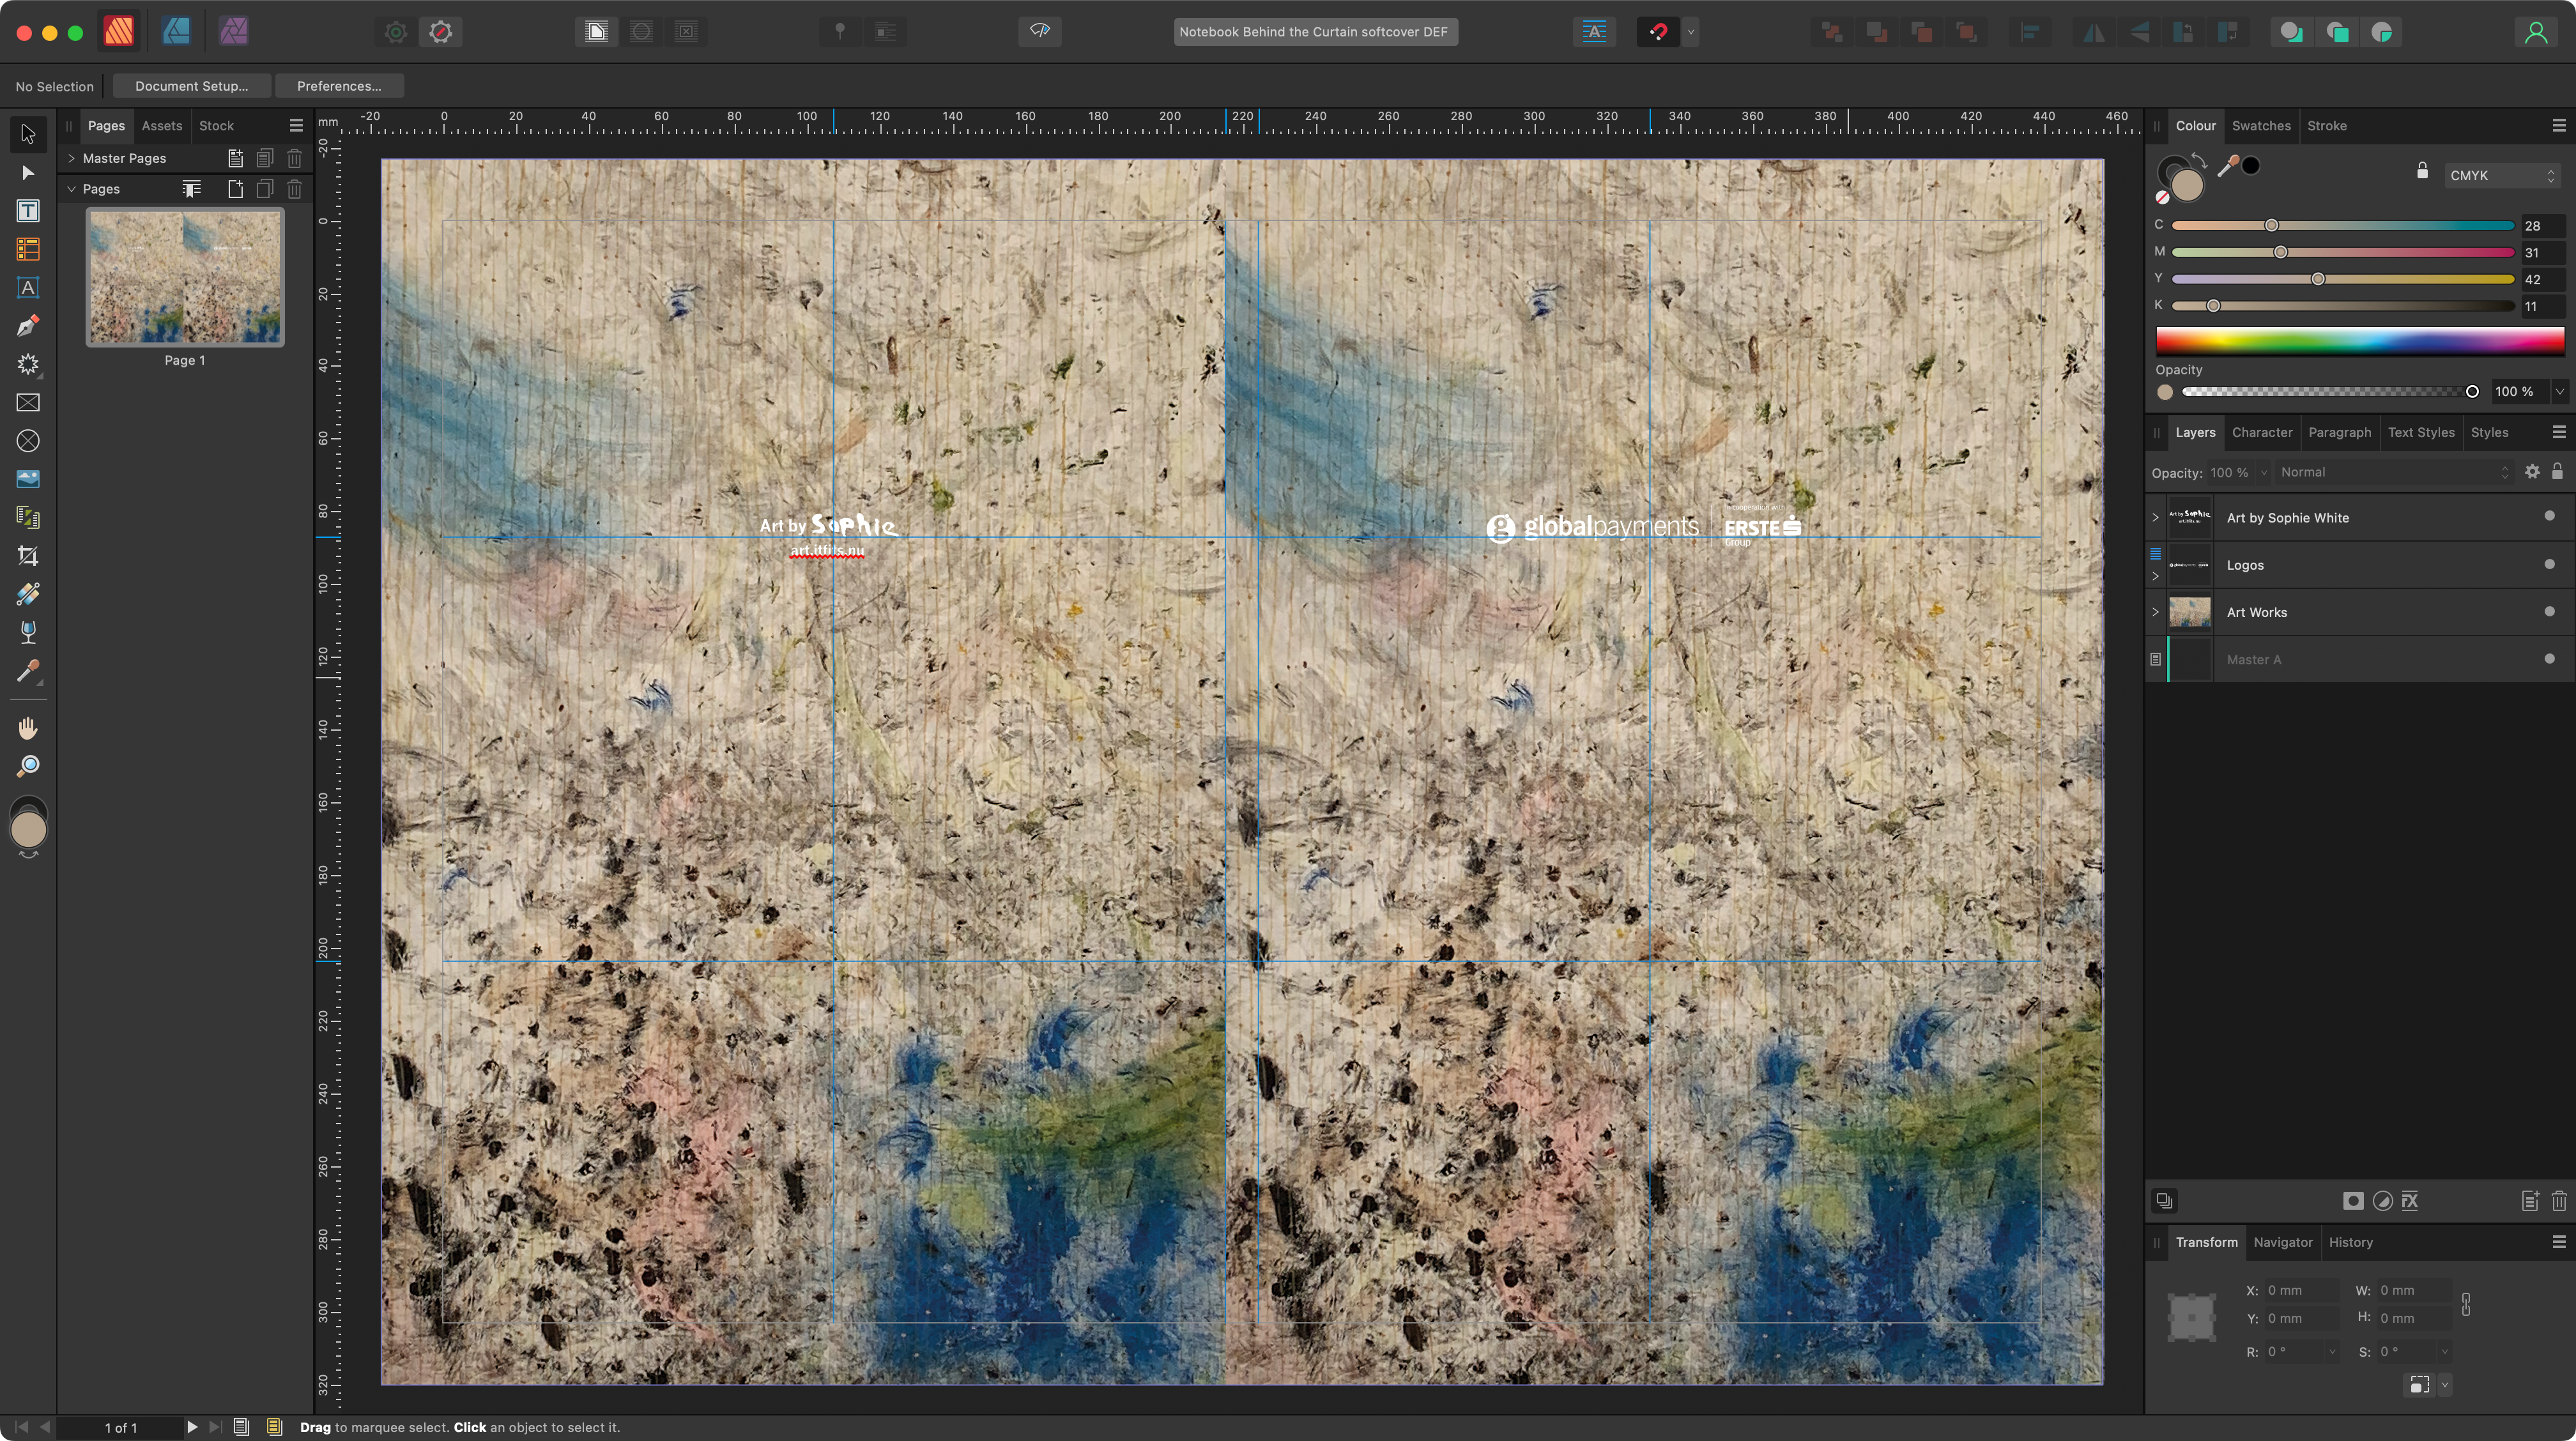
Task: Add an adjustment layer icon
Action: [2383, 1201]
